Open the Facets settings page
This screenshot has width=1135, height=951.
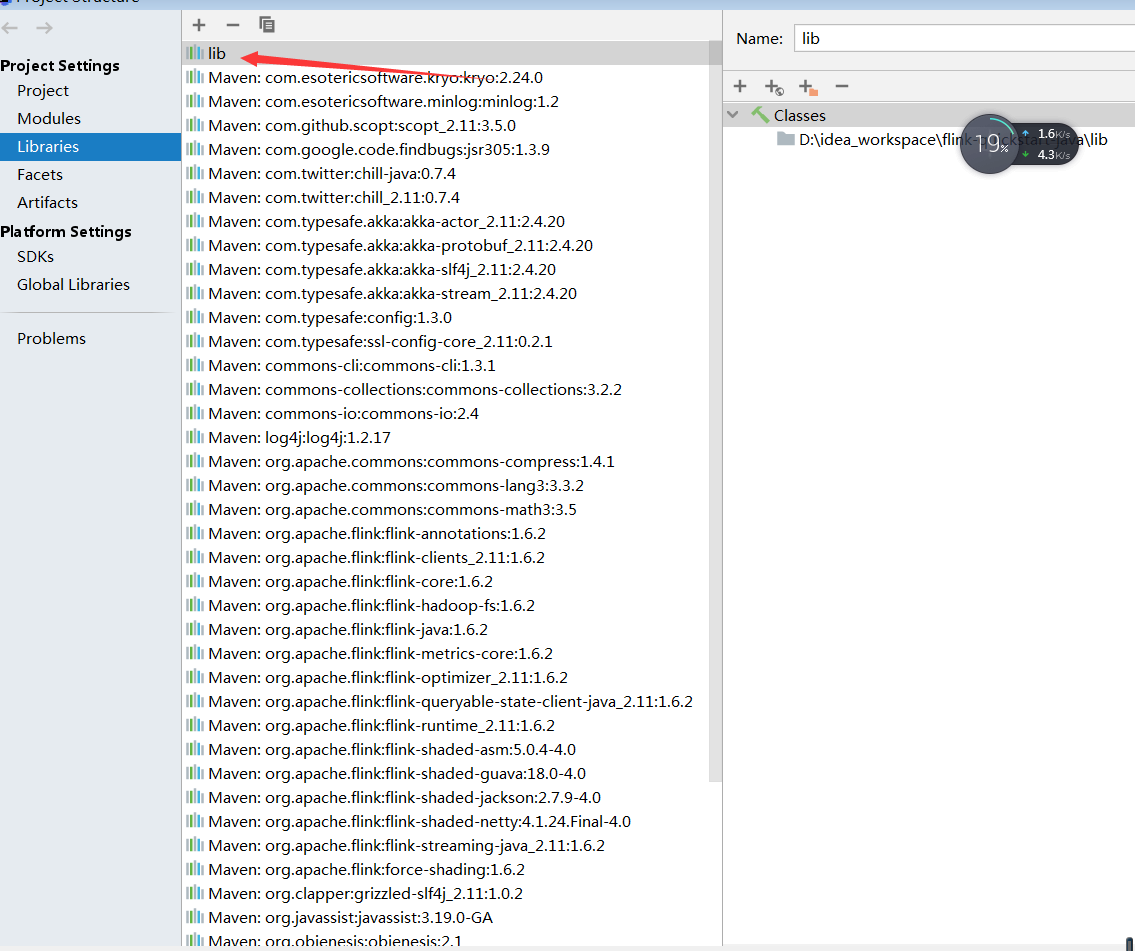pos(40,174)
